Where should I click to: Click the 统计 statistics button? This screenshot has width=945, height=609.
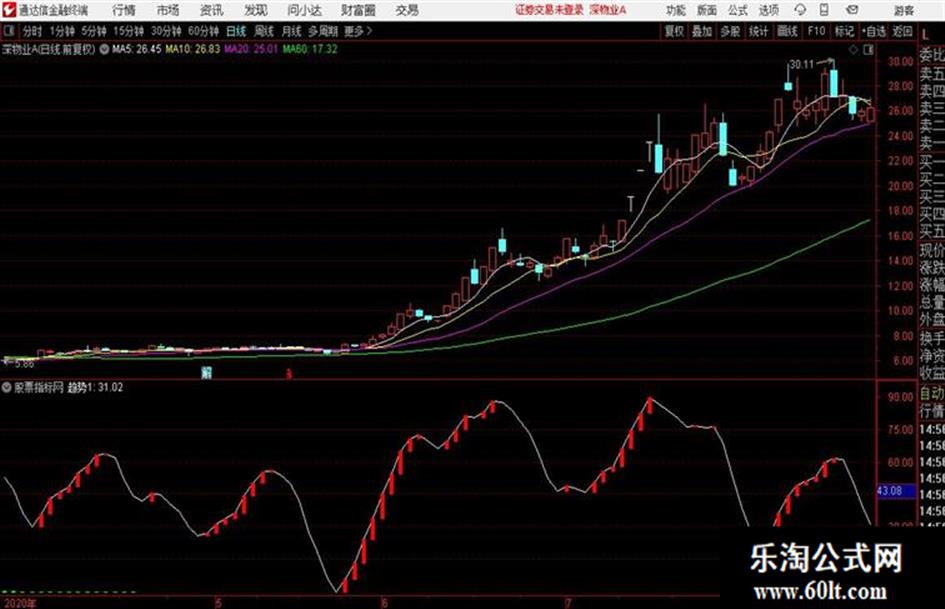759,31
